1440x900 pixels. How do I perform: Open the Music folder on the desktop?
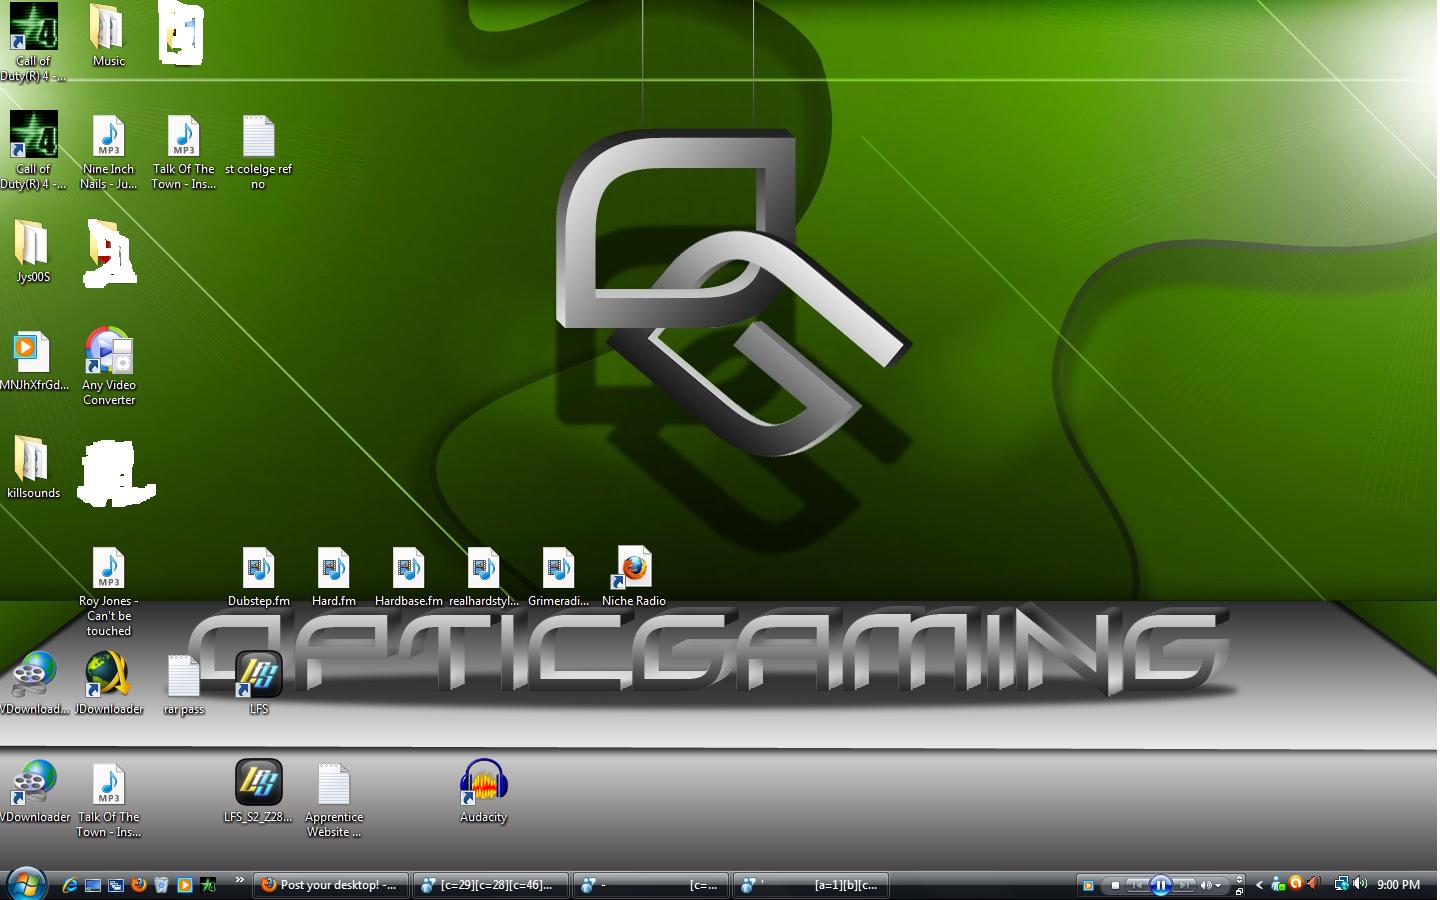pyautogui.click(x=108, y=36)
